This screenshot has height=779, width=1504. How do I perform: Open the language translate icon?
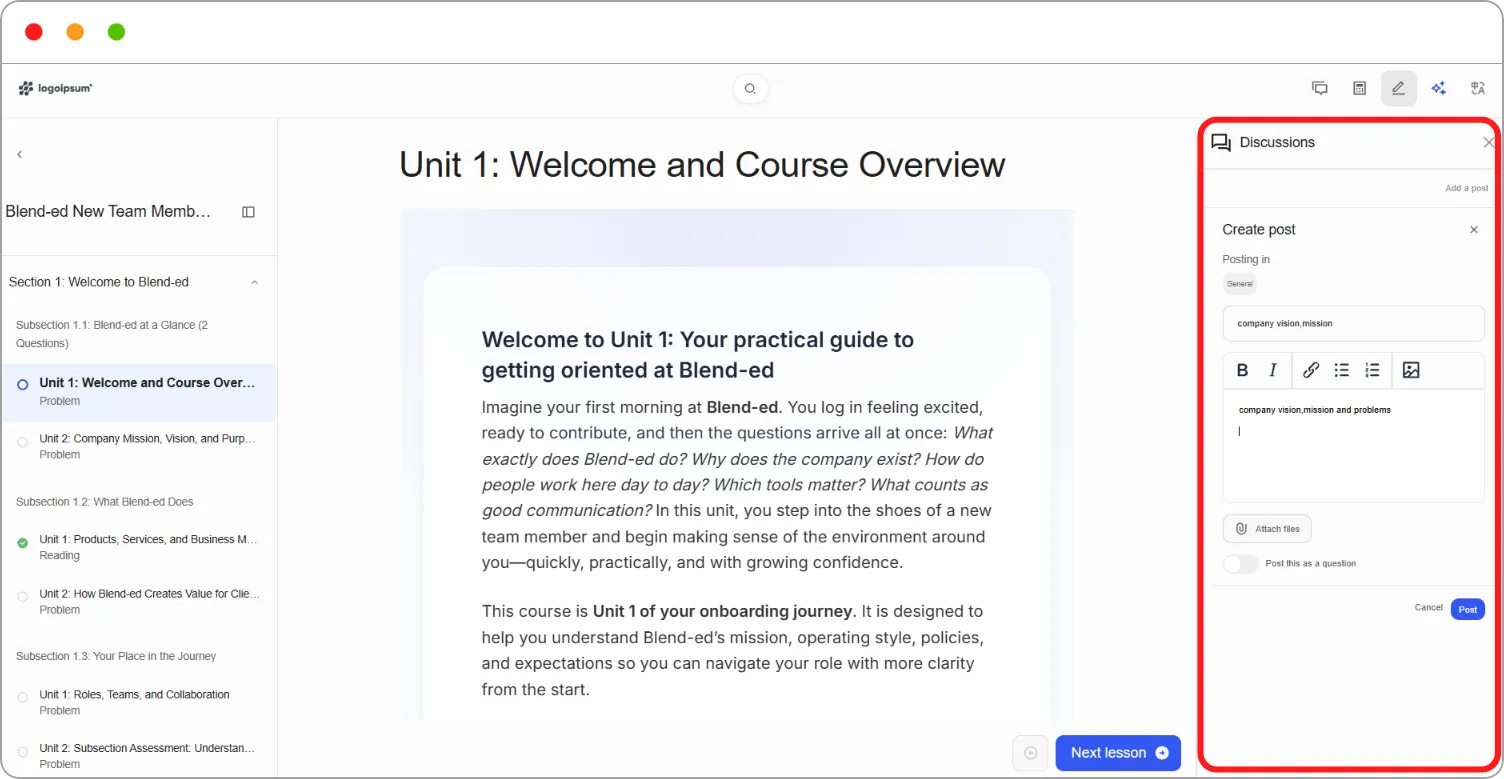1478,88
